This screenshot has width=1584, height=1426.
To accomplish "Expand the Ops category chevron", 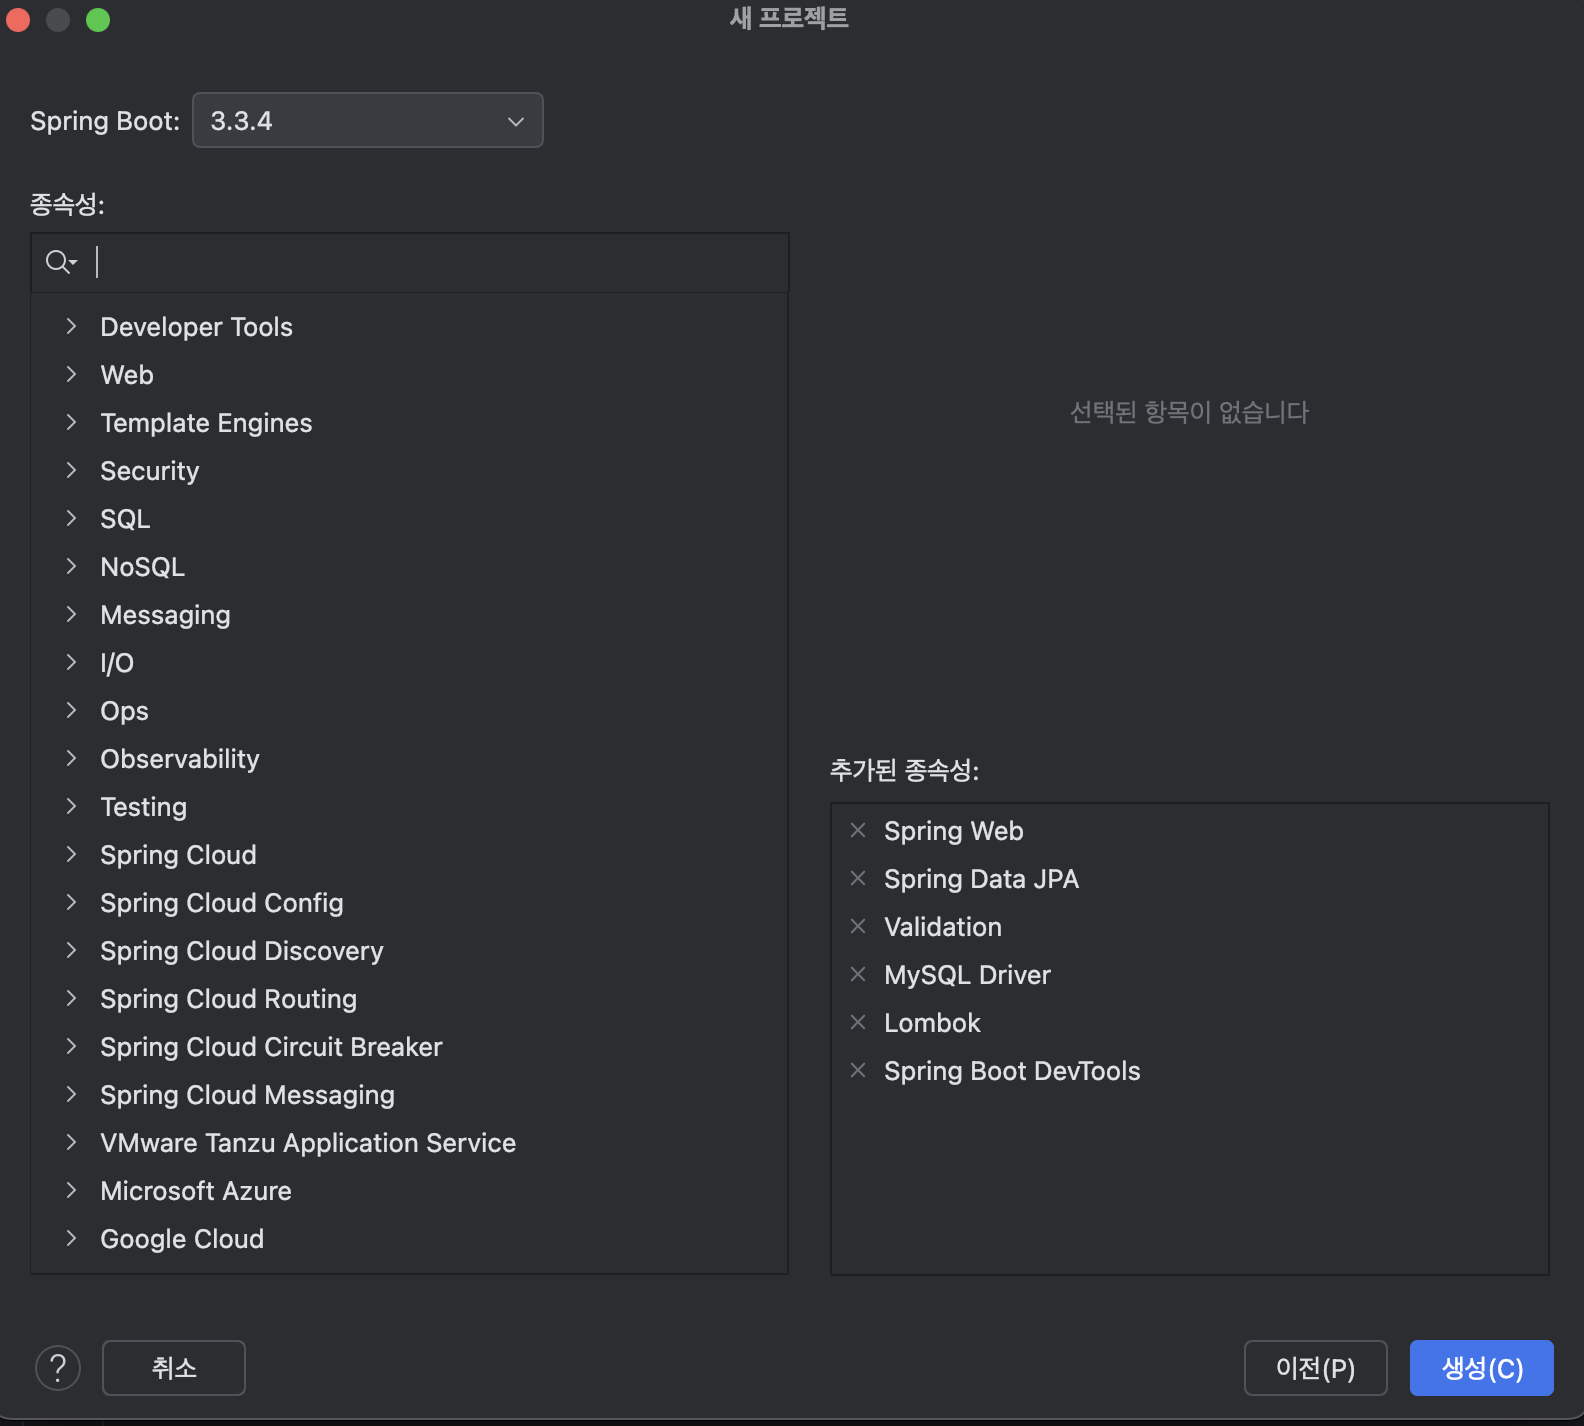I will tap(71, 710).
